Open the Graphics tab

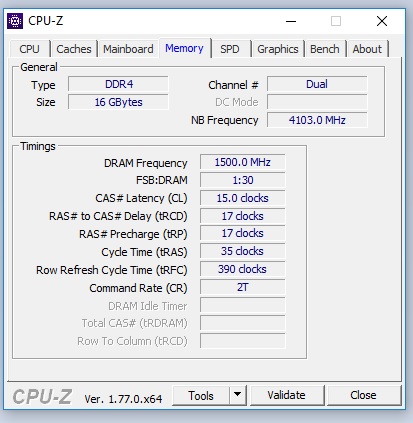pos(278,49)
